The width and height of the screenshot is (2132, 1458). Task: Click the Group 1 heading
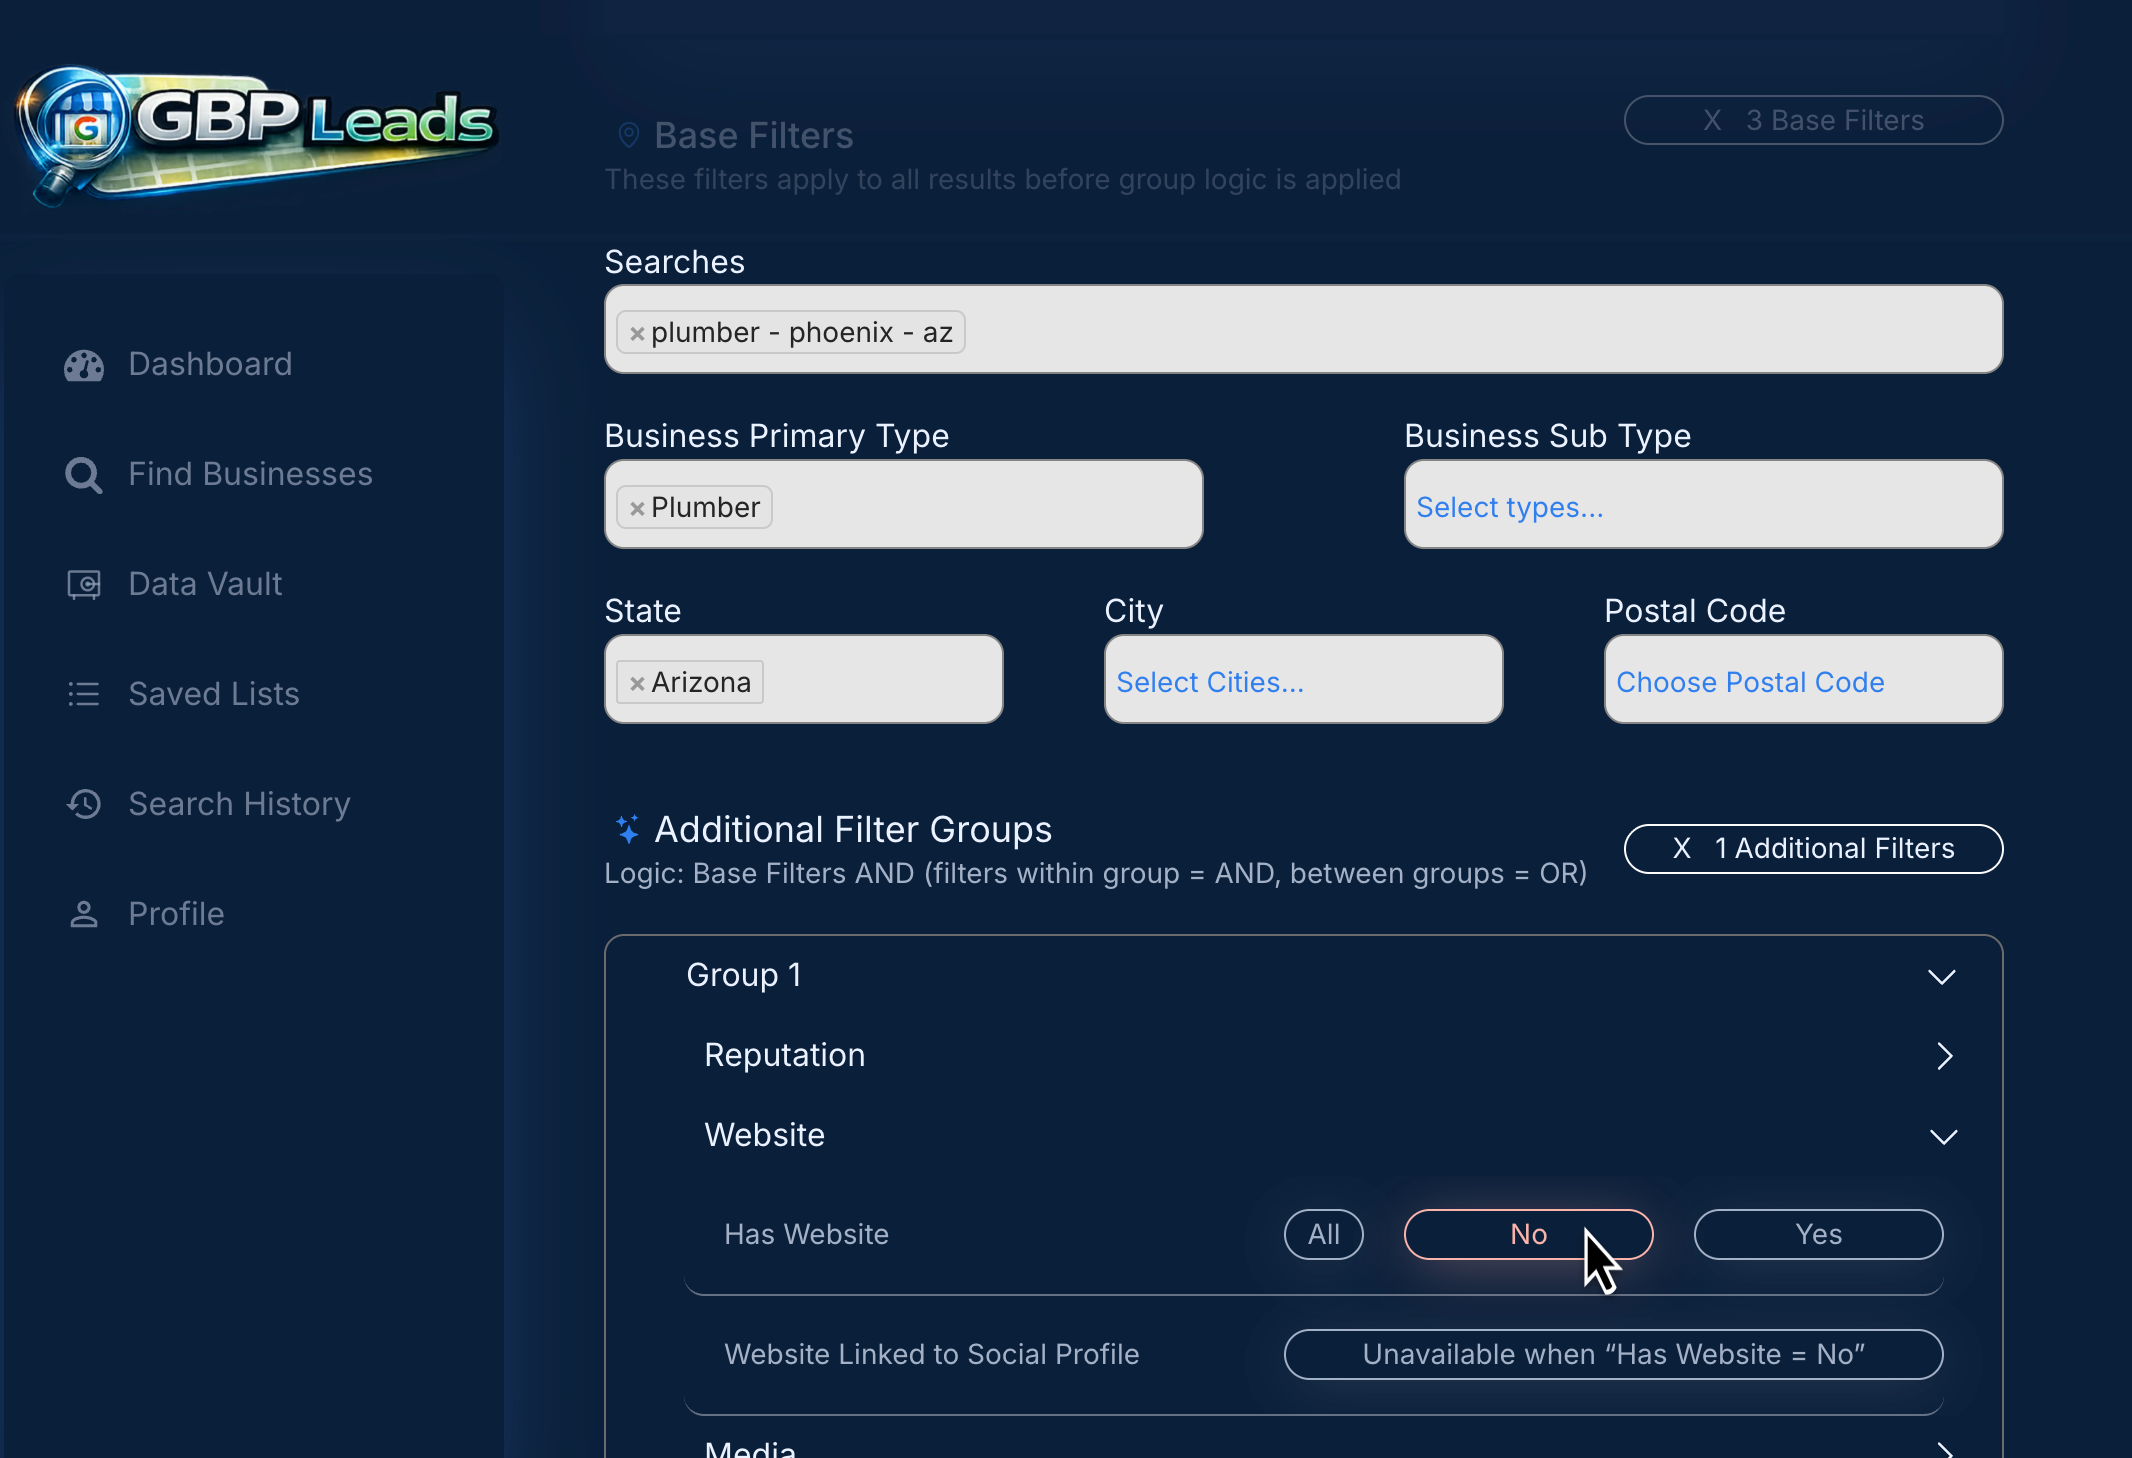744,975
